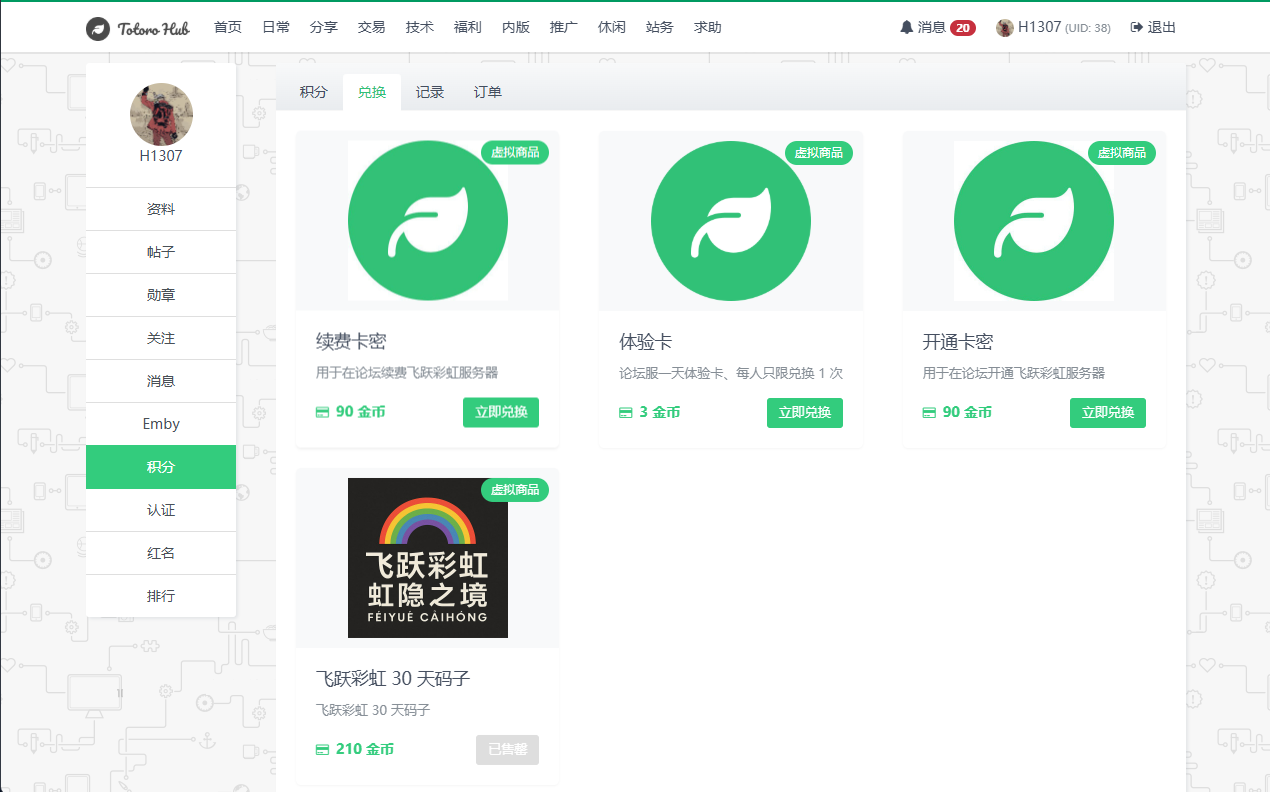1270x792 pixels.
Task: Click the 退出 logout link
Action: pyautogui.click(x=1161, y=28)
